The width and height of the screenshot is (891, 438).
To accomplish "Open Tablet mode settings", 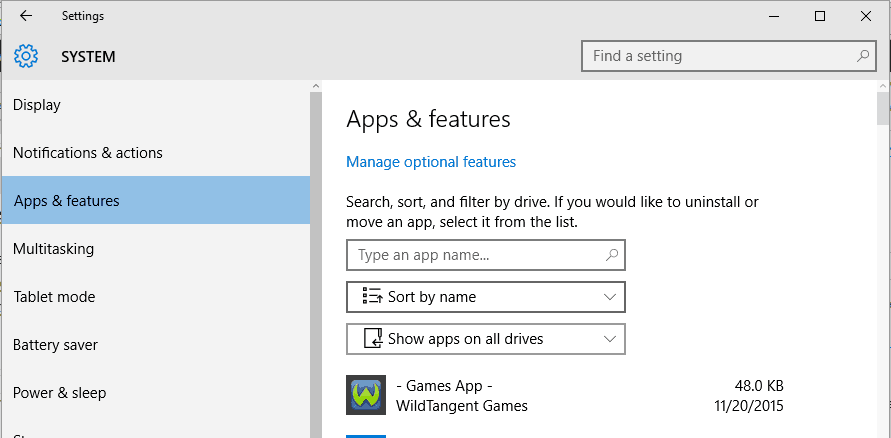I will click(x=156, y=297).
